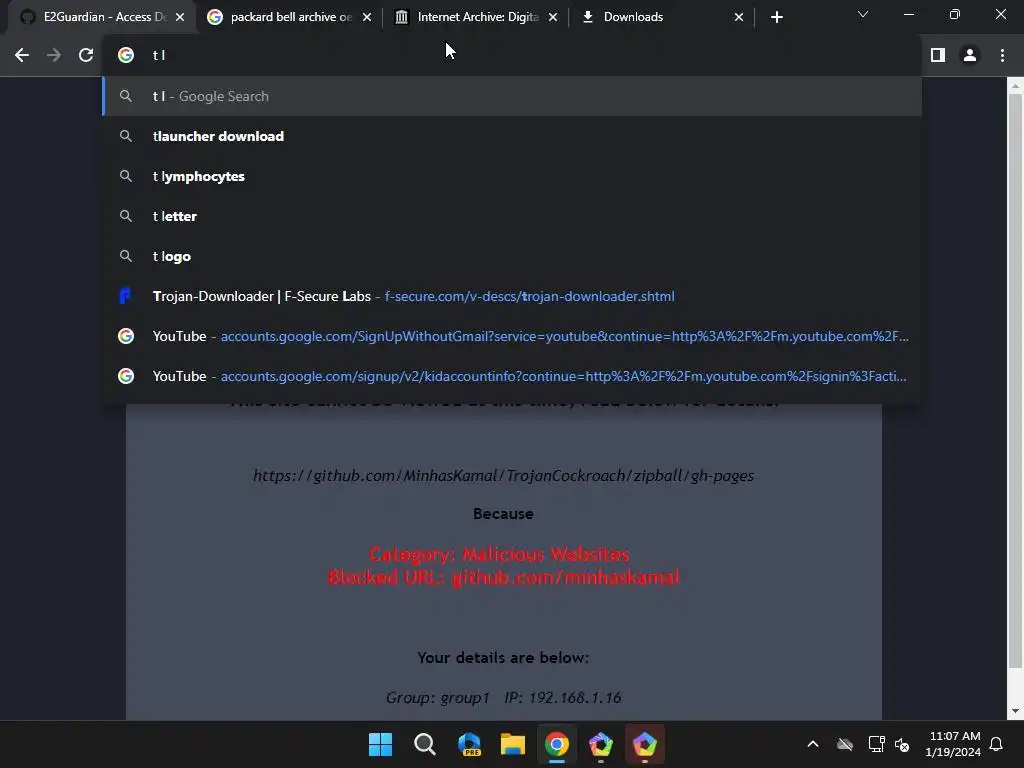Click the forward navigation arrow
Viewport: 1024px width, 768px height.
(54, 56)
